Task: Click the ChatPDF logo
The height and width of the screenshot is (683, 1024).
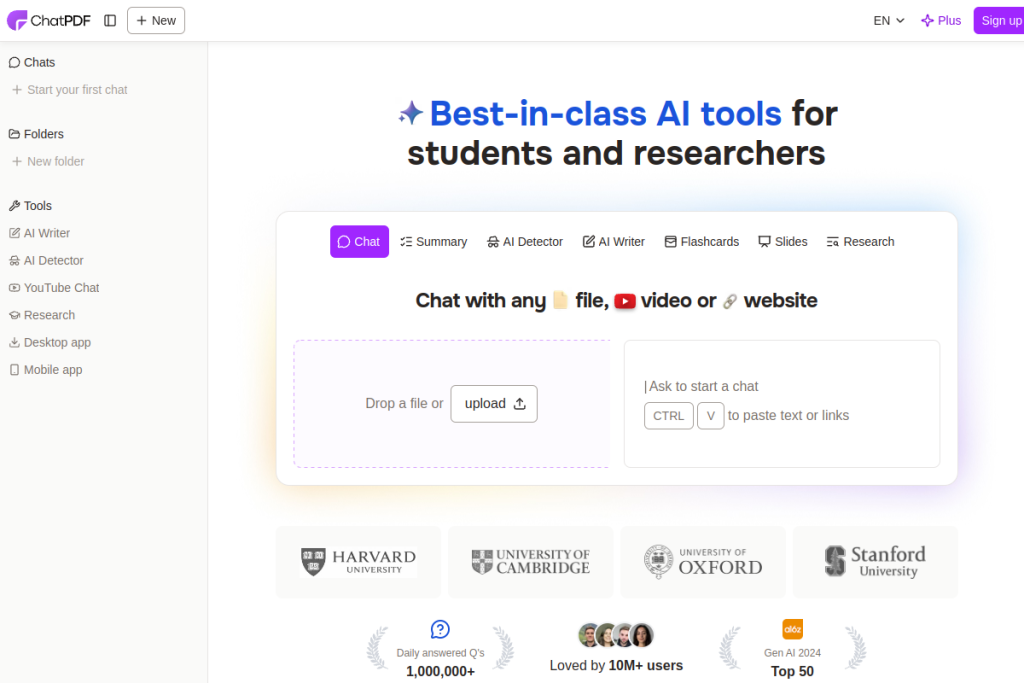Action: (49, 20)
